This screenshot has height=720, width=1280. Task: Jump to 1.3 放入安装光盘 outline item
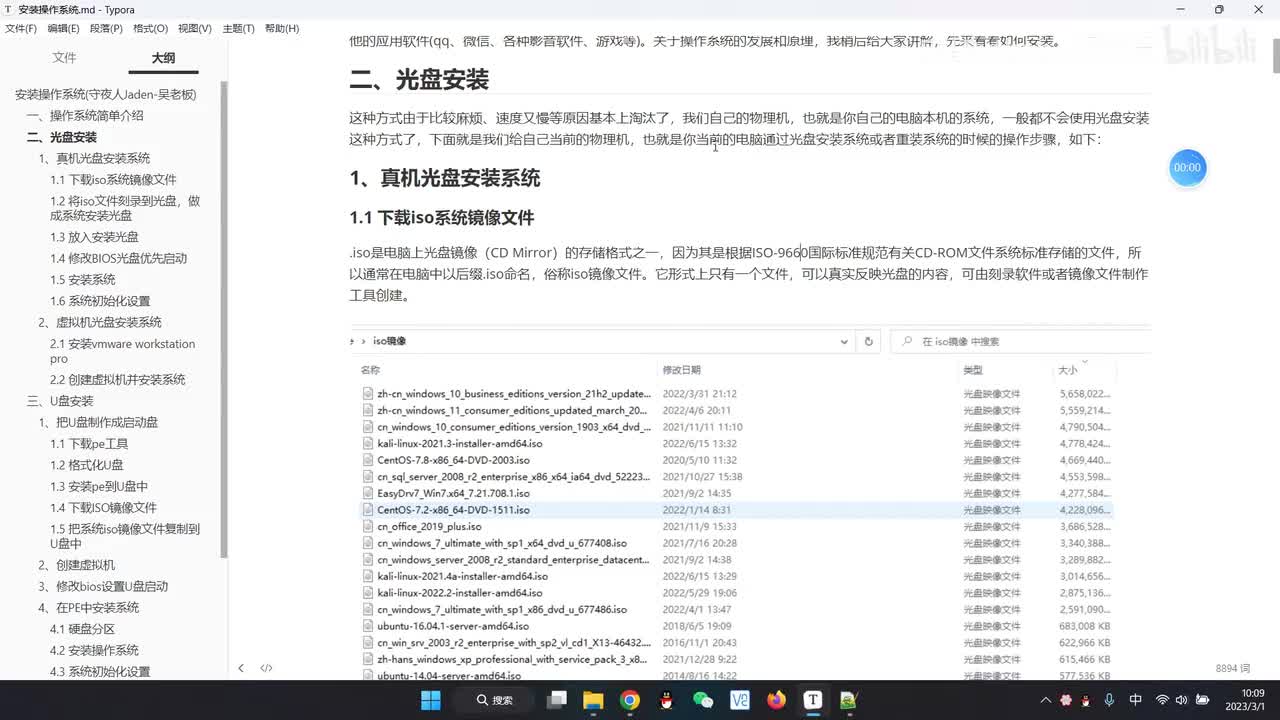point(94,237)
